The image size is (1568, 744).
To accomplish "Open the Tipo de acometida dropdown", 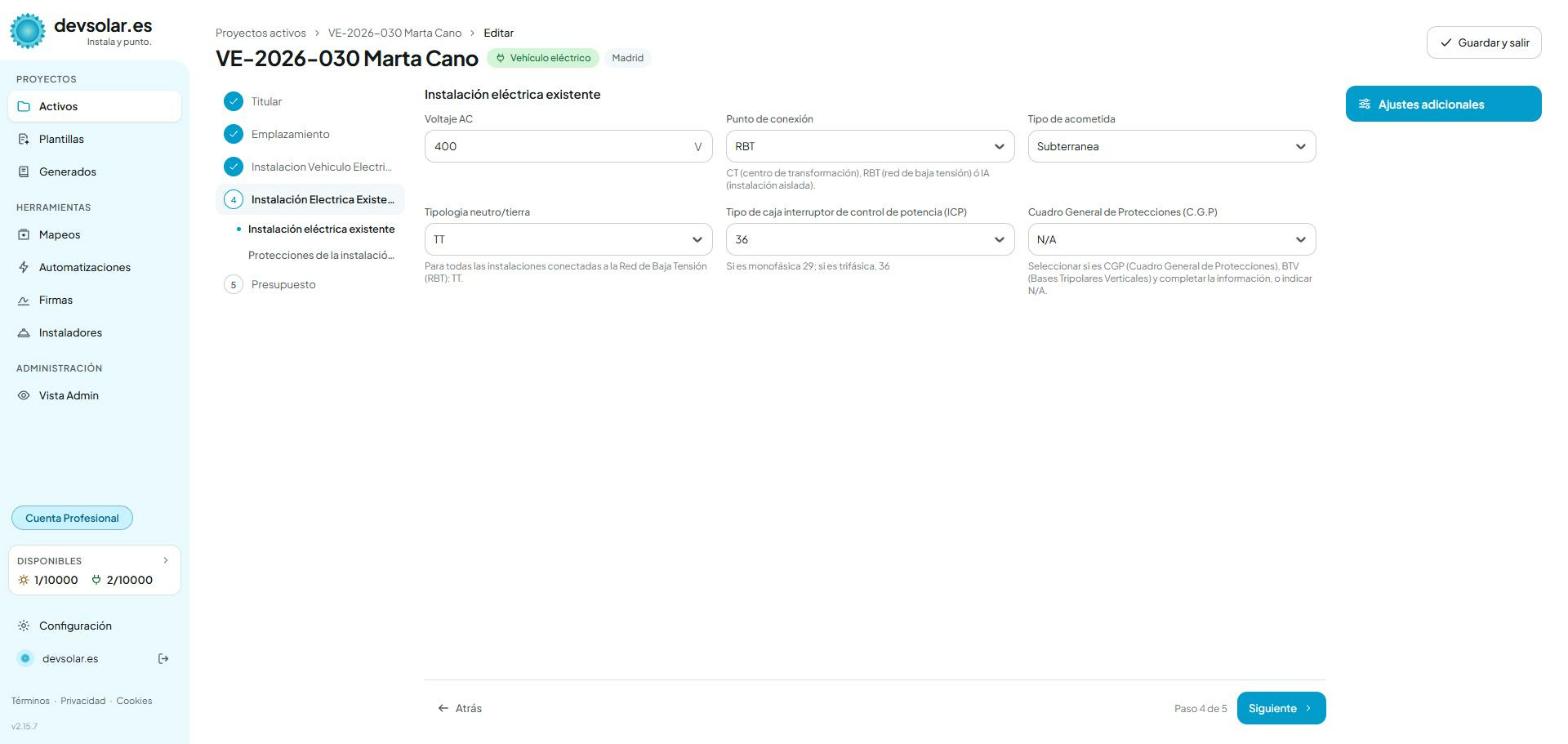I will 1171,147.
